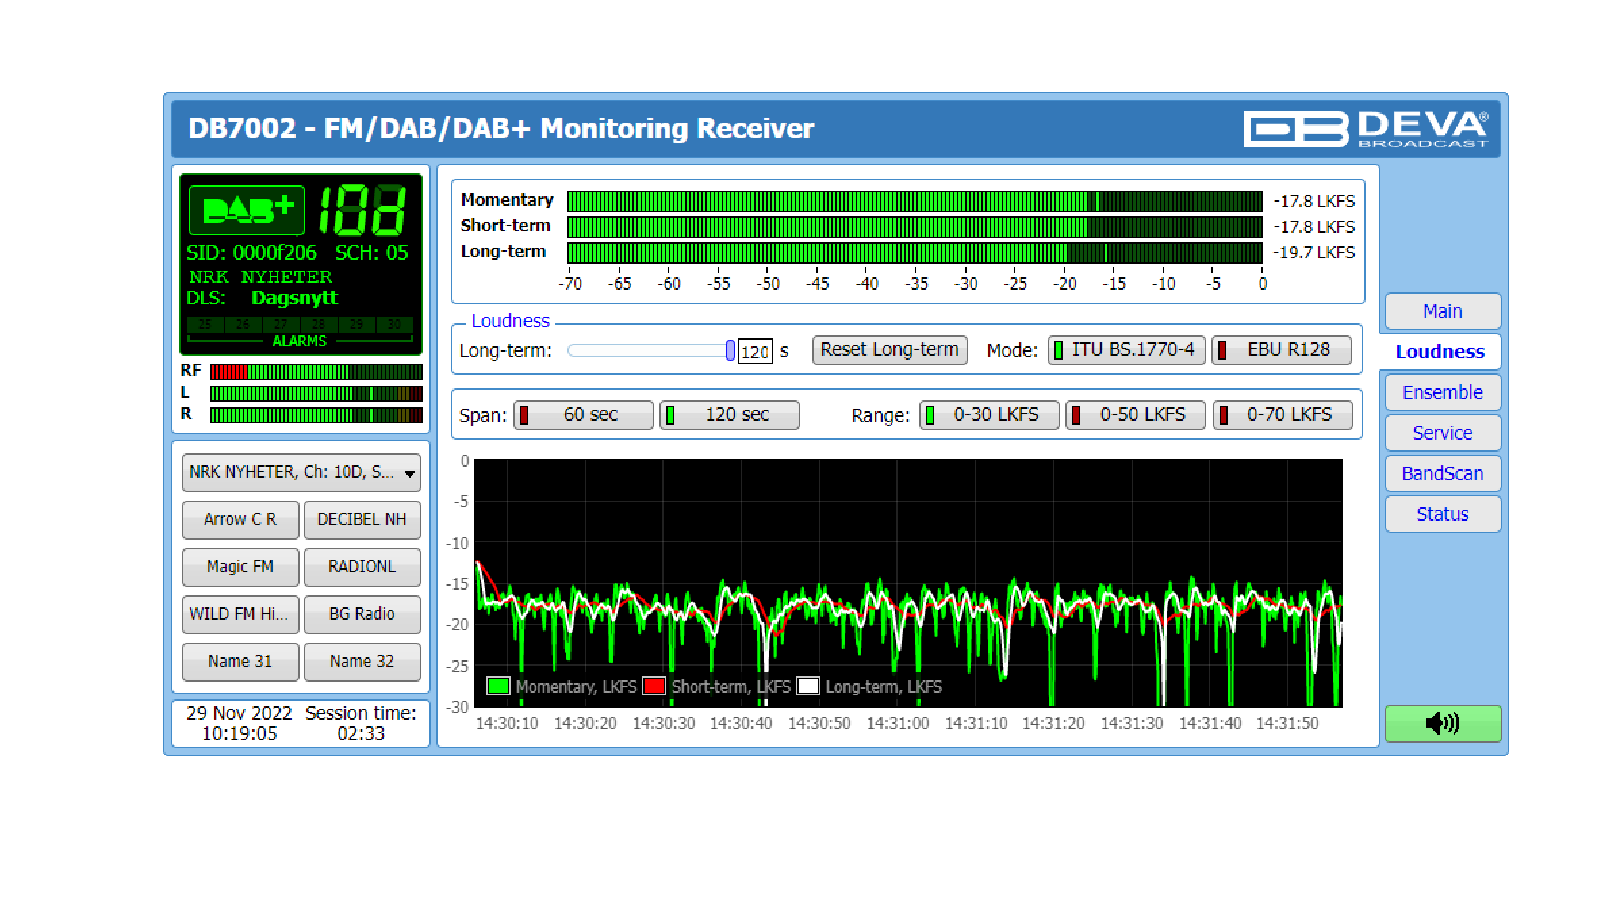Image resolution: width=1600 pixels, height=900 pixels.
Task: Click the DEVA Broadcast logo
Action: pos(1366,128)
